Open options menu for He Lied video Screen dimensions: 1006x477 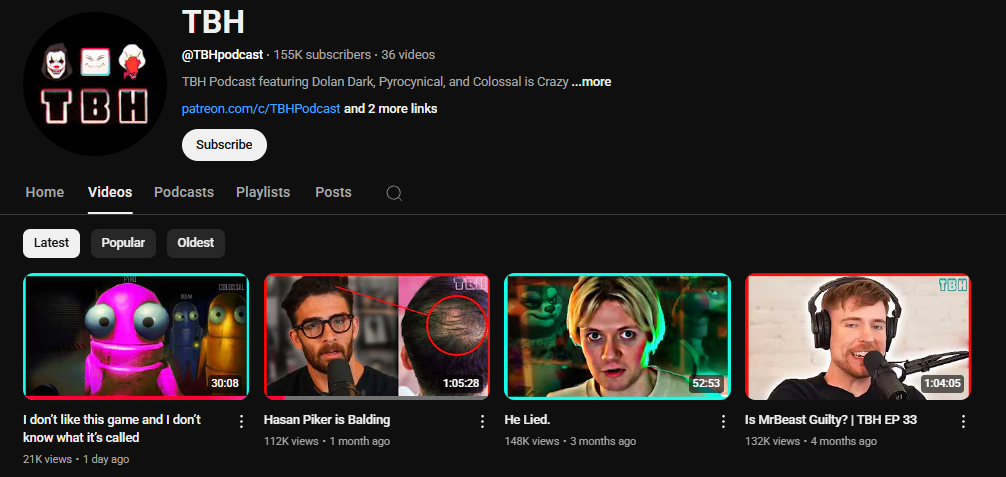pos(723,421)
